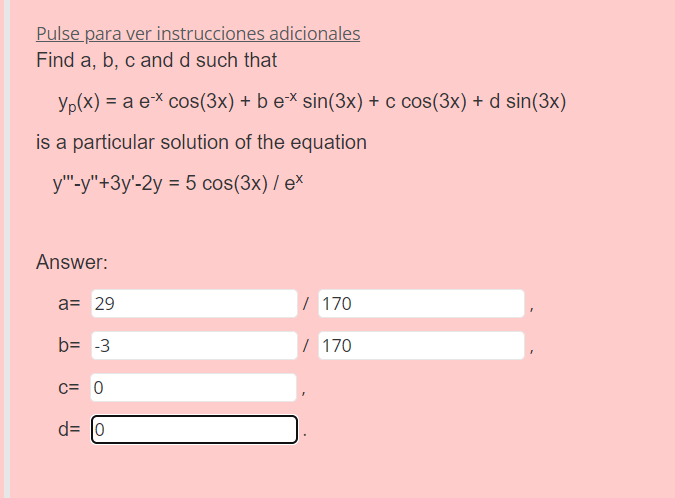Click the 'is a particular solution of the equation' text
This screenshot has height=498, width=675.
pos(201,142)
